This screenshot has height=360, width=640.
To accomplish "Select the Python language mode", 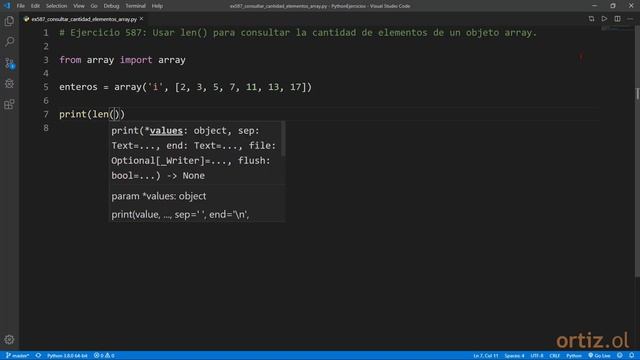I will 574,356.
